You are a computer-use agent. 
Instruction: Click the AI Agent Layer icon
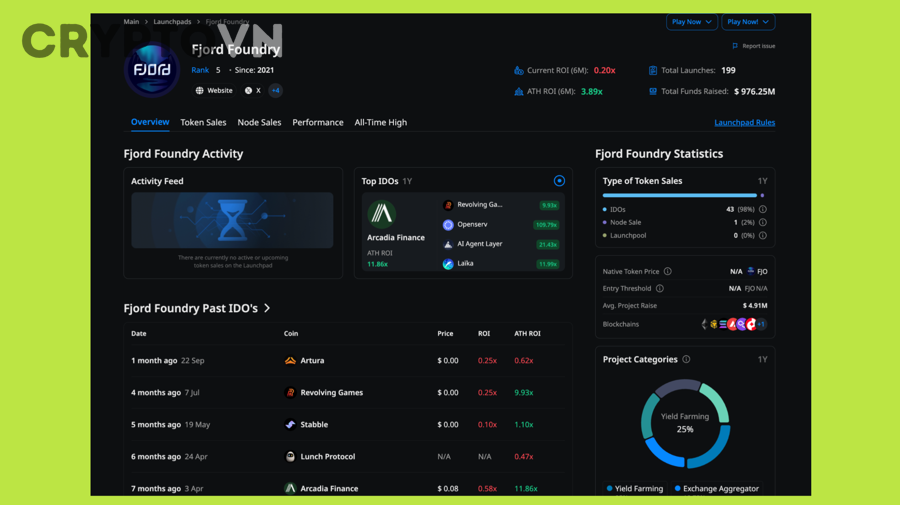click(448, 244)
